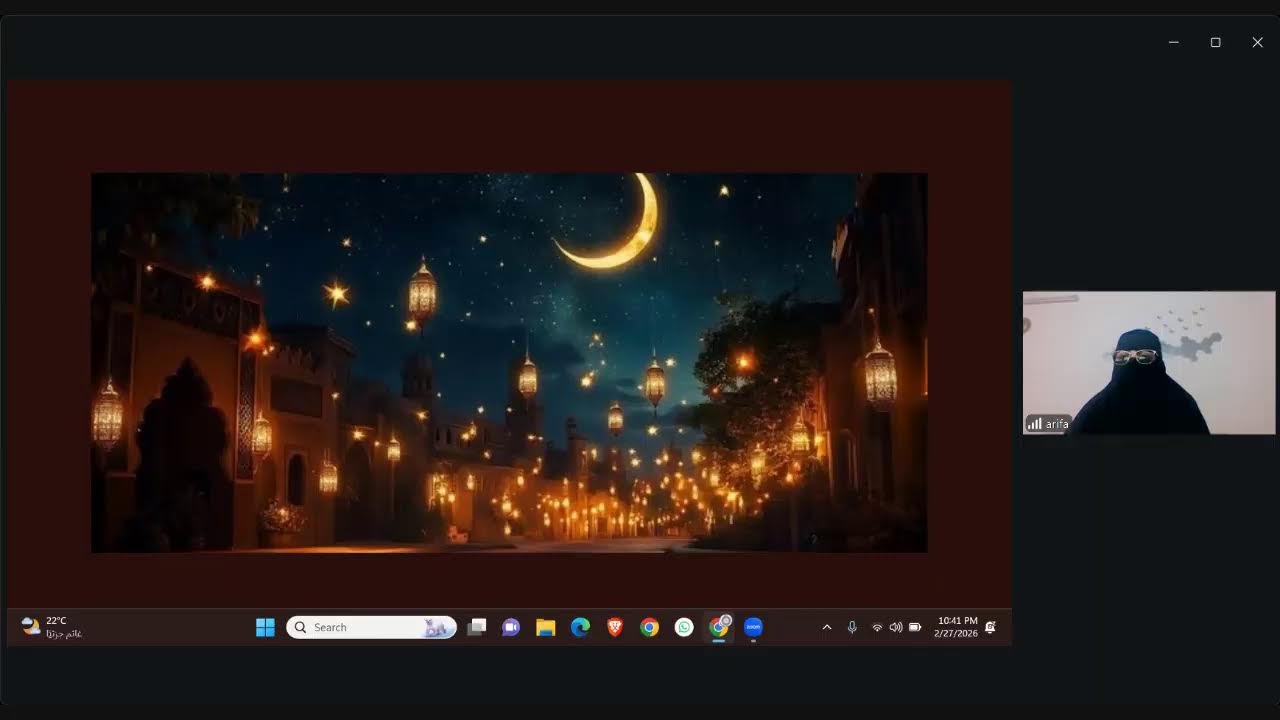Open File Explorer from the taskbar

point(545,627)
